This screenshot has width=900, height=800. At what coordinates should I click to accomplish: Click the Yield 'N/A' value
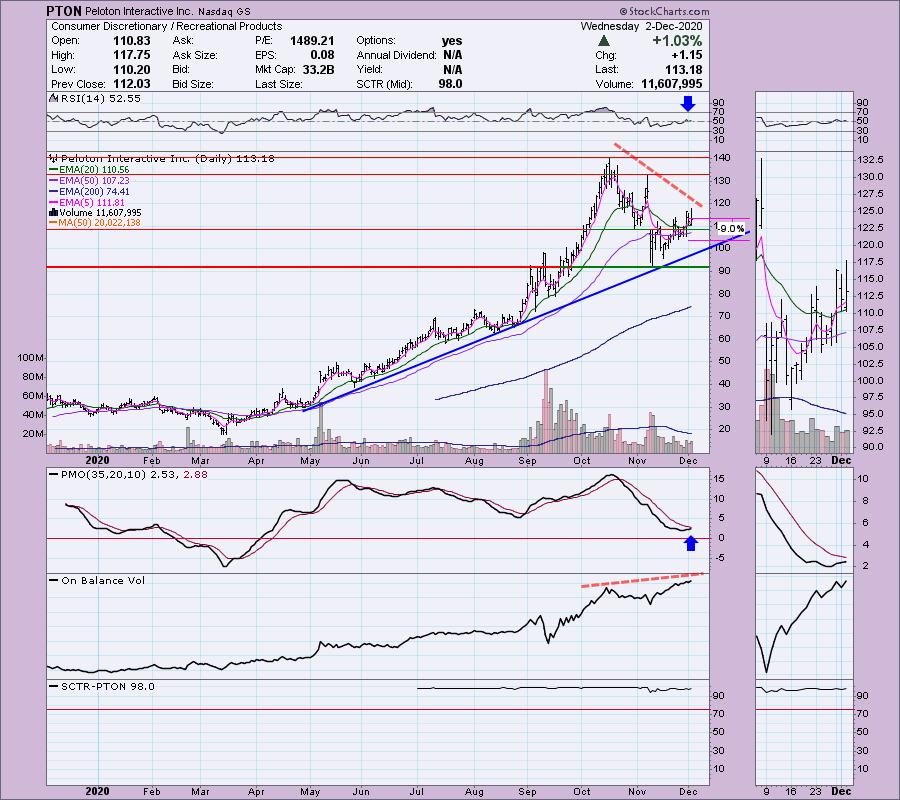click(x=452, y=69)
